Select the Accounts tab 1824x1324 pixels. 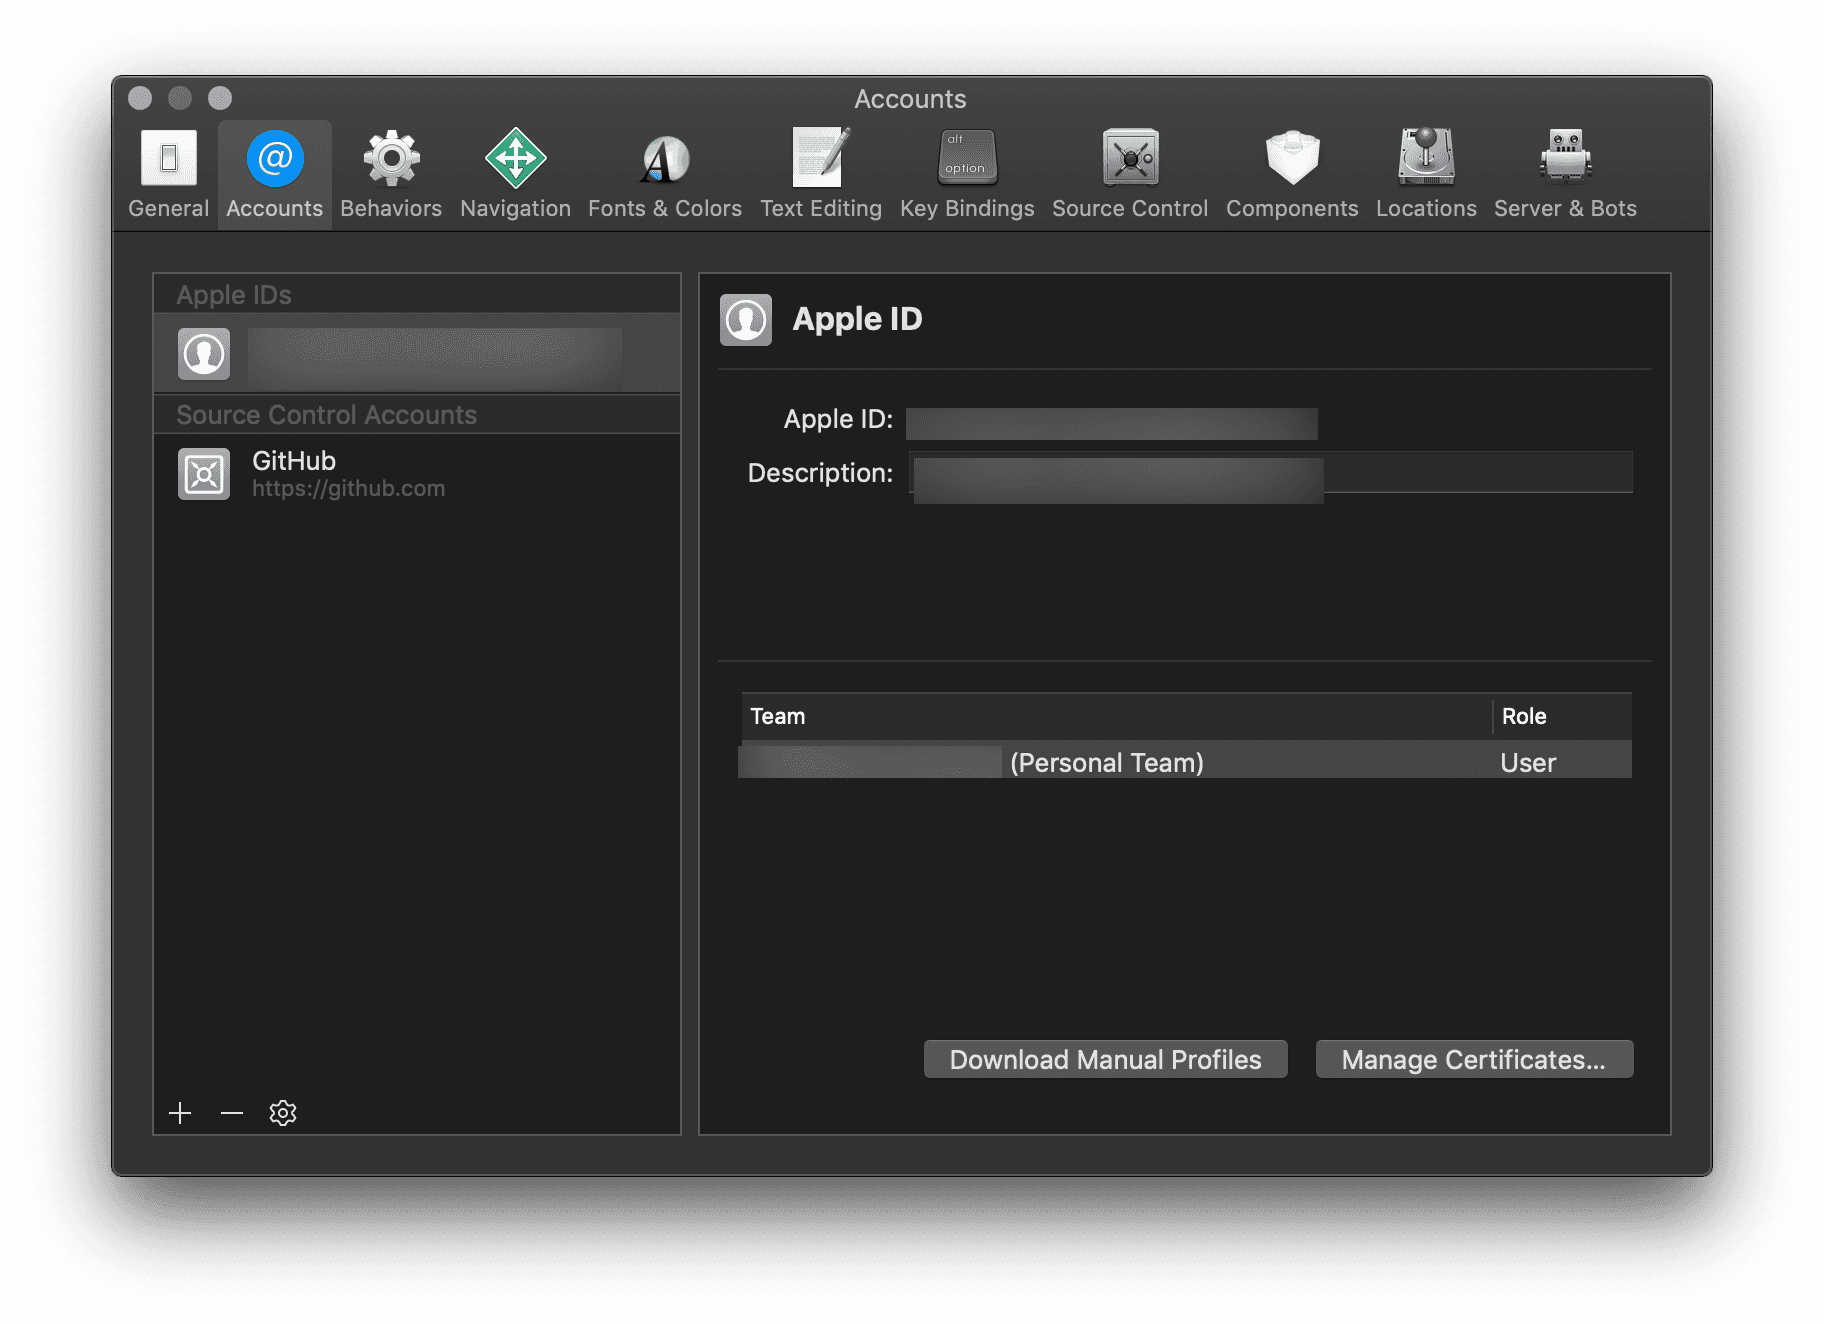tap(275, 174)
